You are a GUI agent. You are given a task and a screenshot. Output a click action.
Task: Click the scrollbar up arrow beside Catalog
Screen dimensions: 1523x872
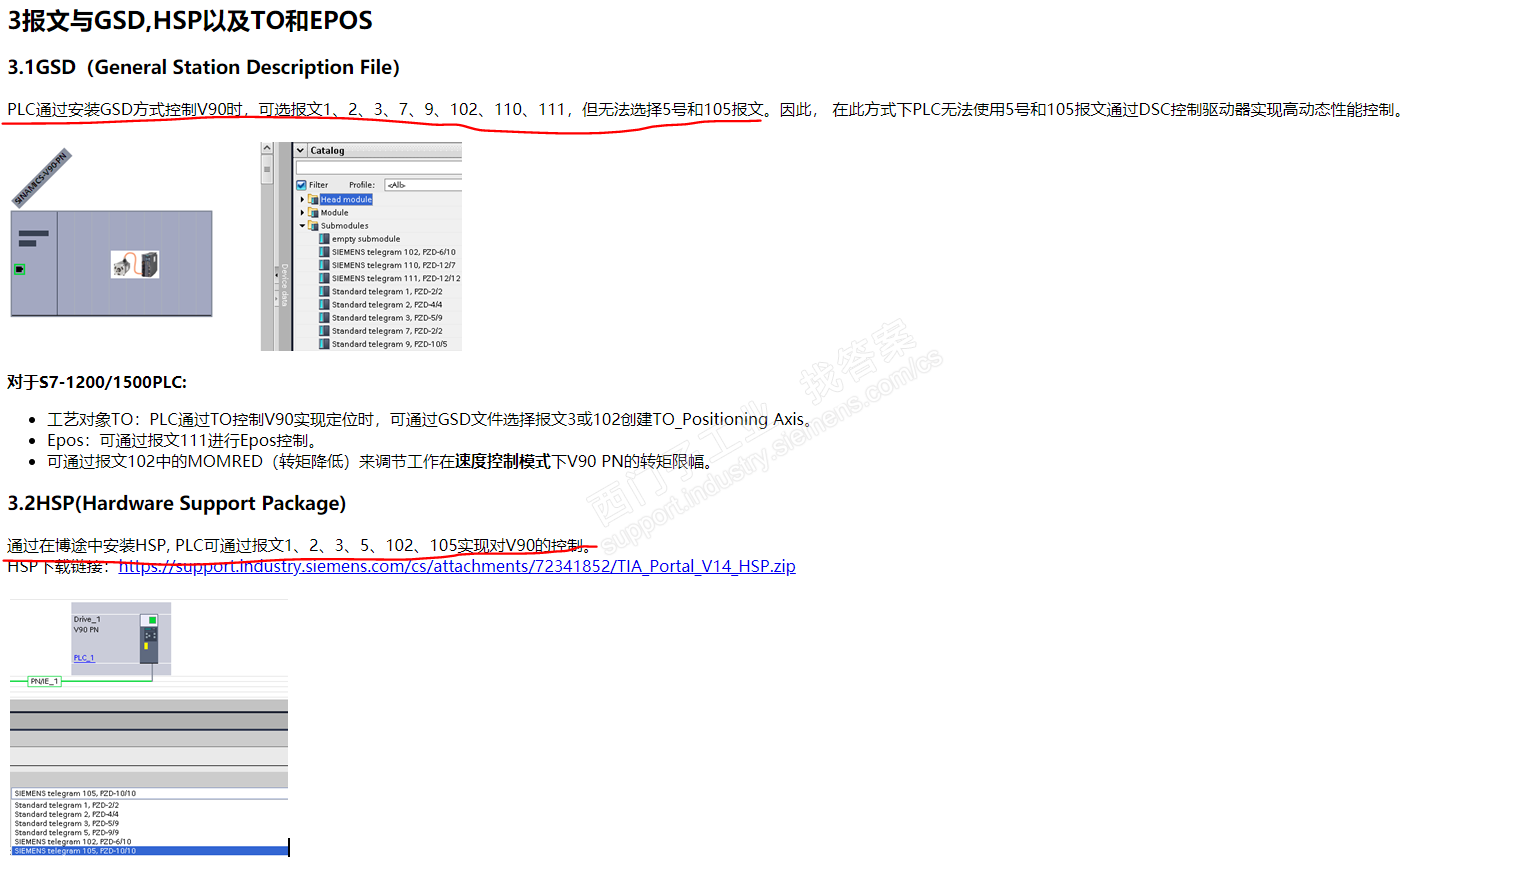[x=267, y=148]
